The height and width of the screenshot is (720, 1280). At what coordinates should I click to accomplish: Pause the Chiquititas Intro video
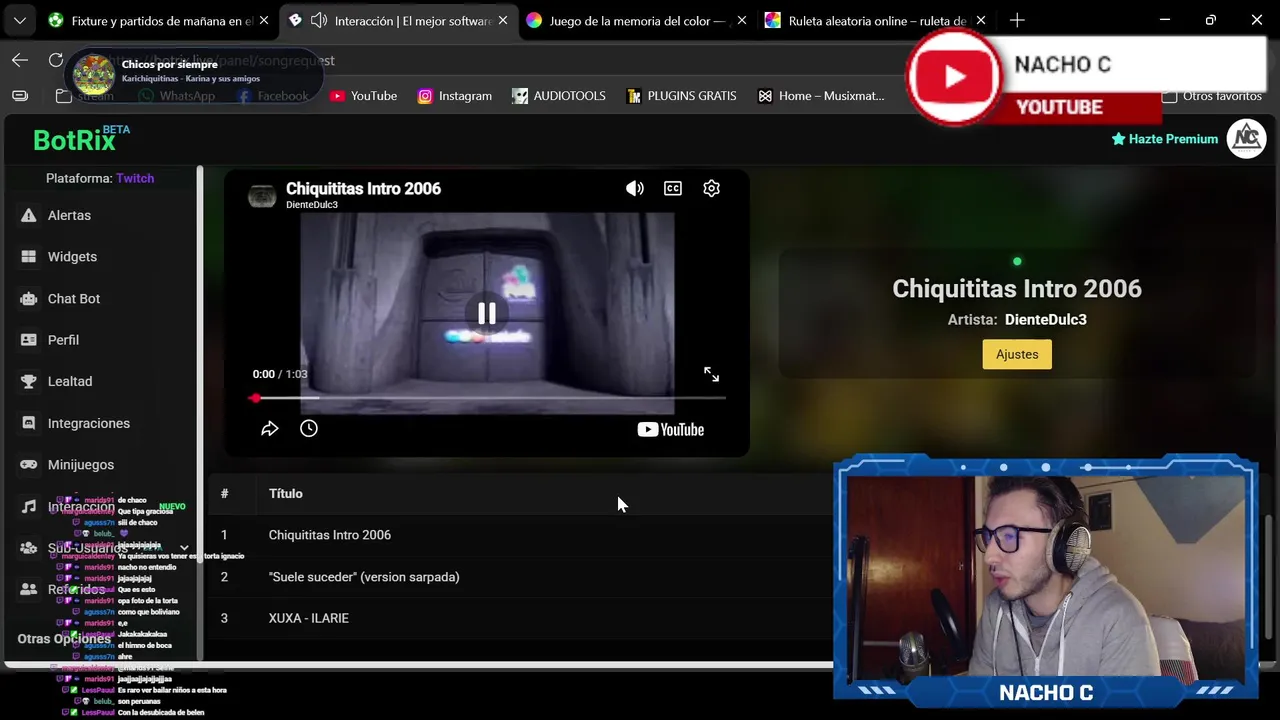(487, 314)
